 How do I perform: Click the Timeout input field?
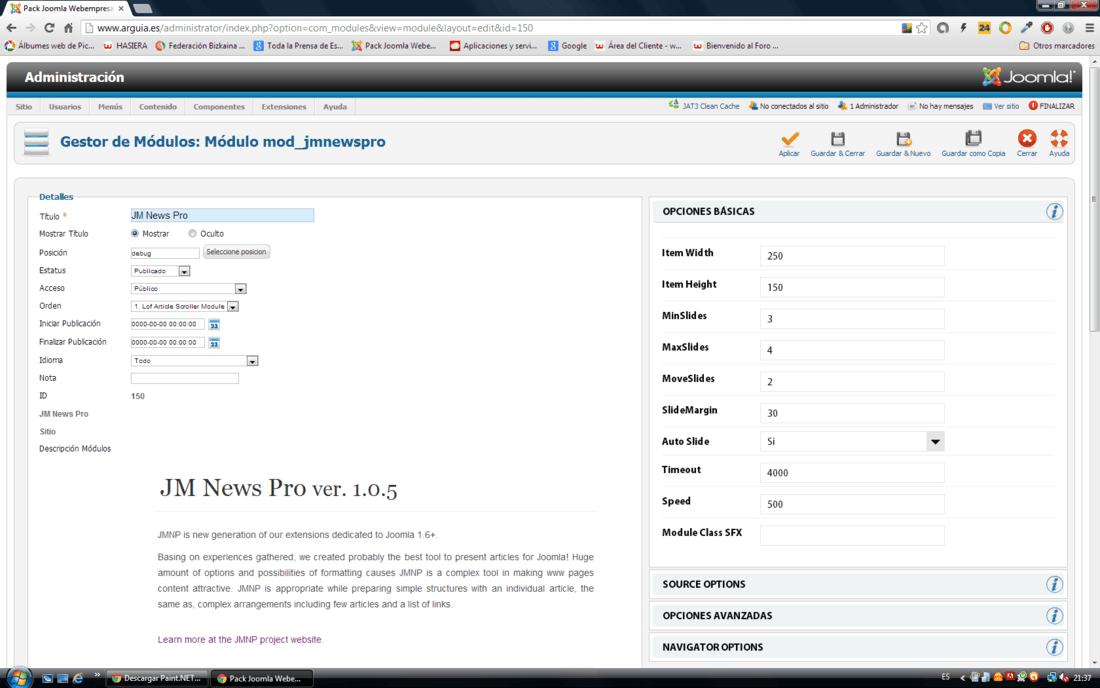(852, 473)
